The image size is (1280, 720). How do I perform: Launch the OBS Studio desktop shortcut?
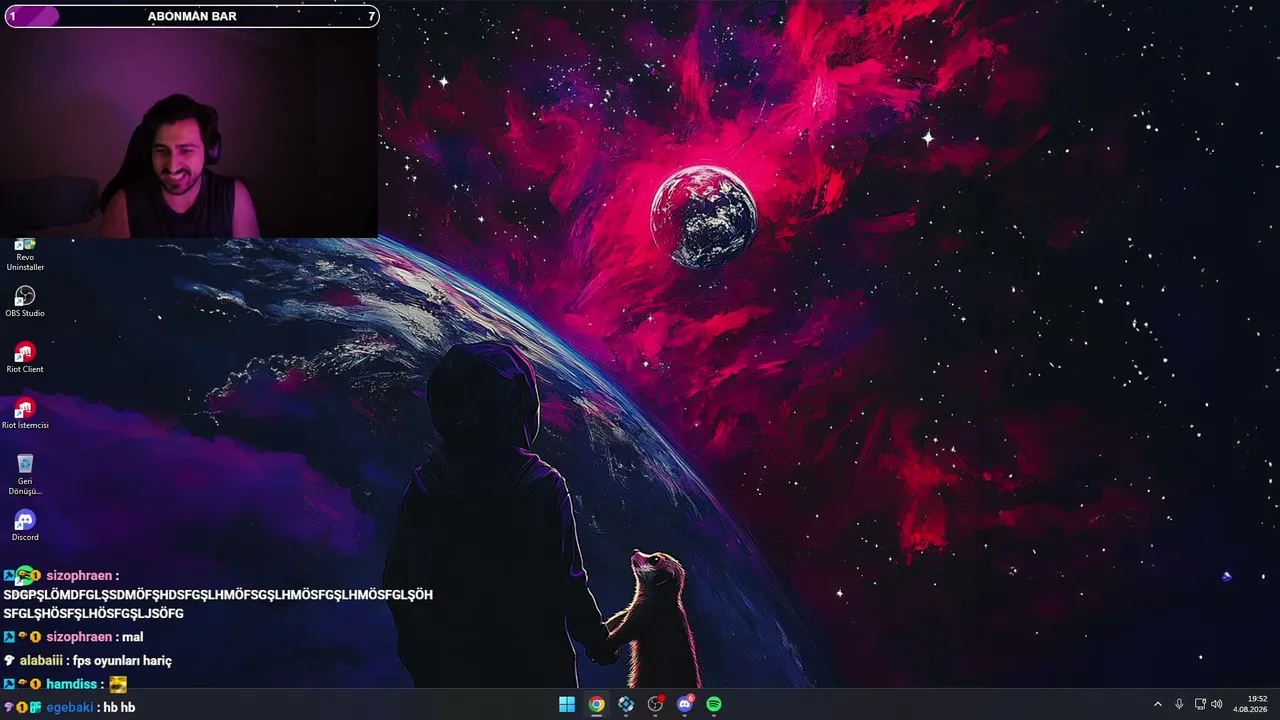coord(25,302)
